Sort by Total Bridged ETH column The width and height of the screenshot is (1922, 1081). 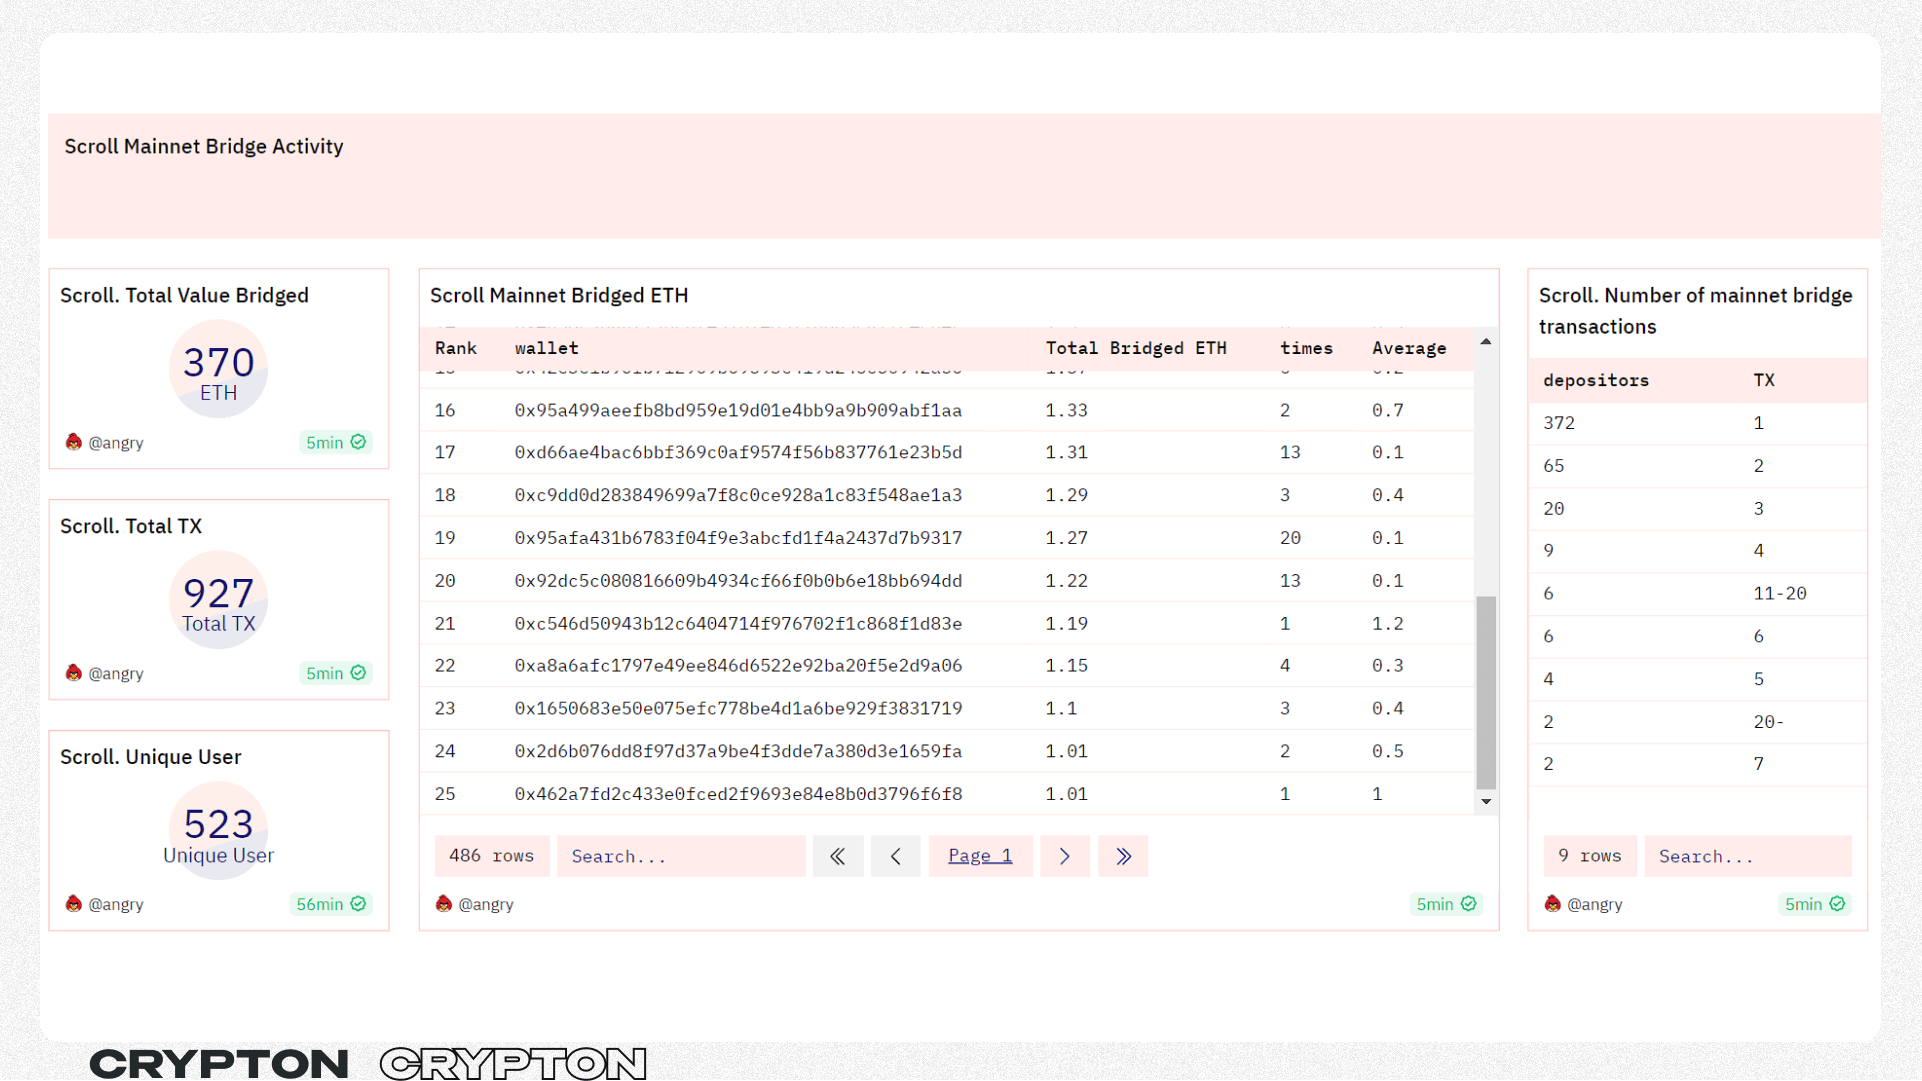(1136, 348)
